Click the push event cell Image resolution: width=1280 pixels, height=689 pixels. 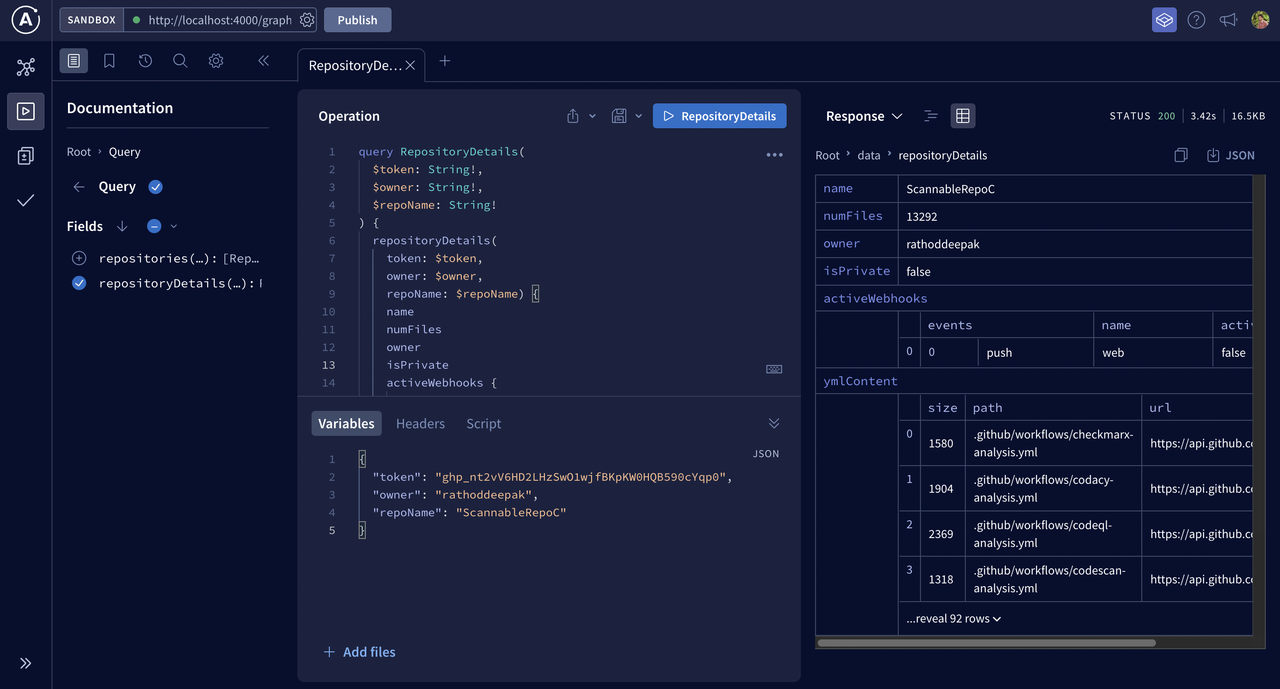point(1035,352)
